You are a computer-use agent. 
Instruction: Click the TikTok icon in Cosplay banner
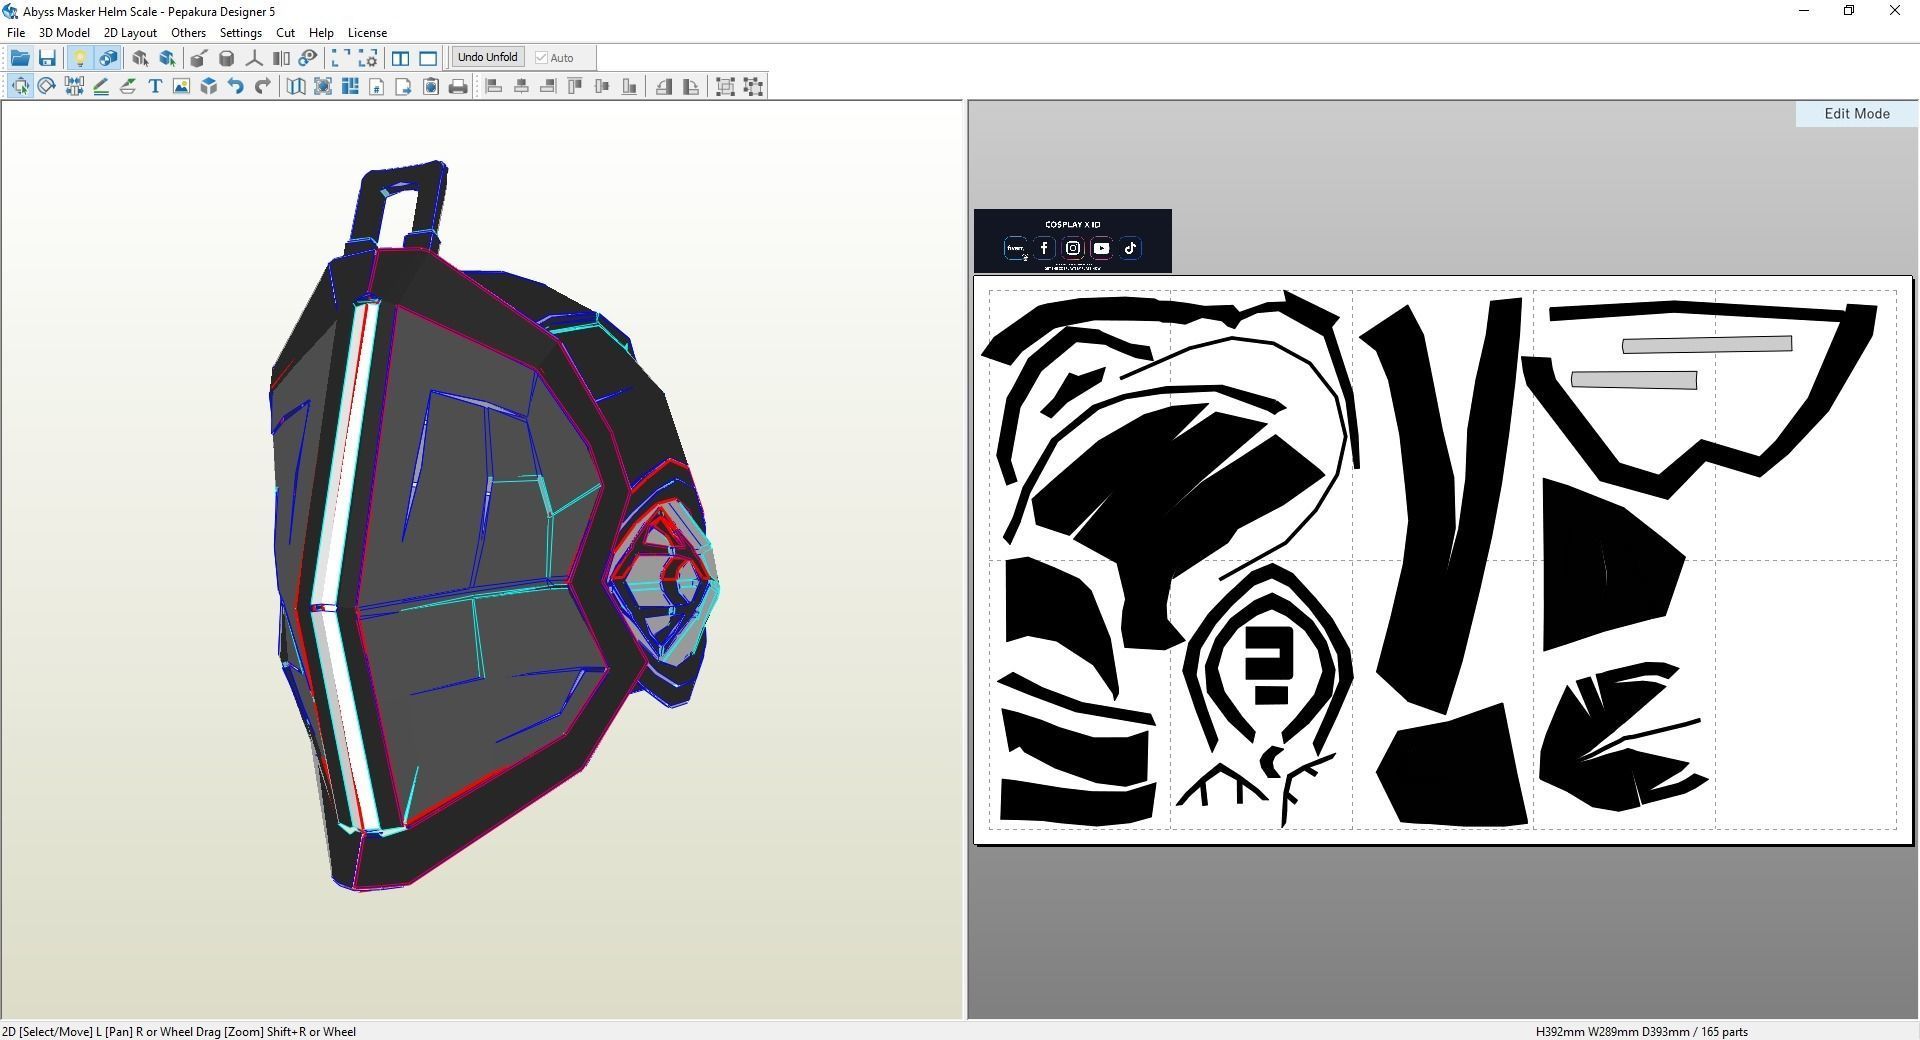pos(1130,248)
